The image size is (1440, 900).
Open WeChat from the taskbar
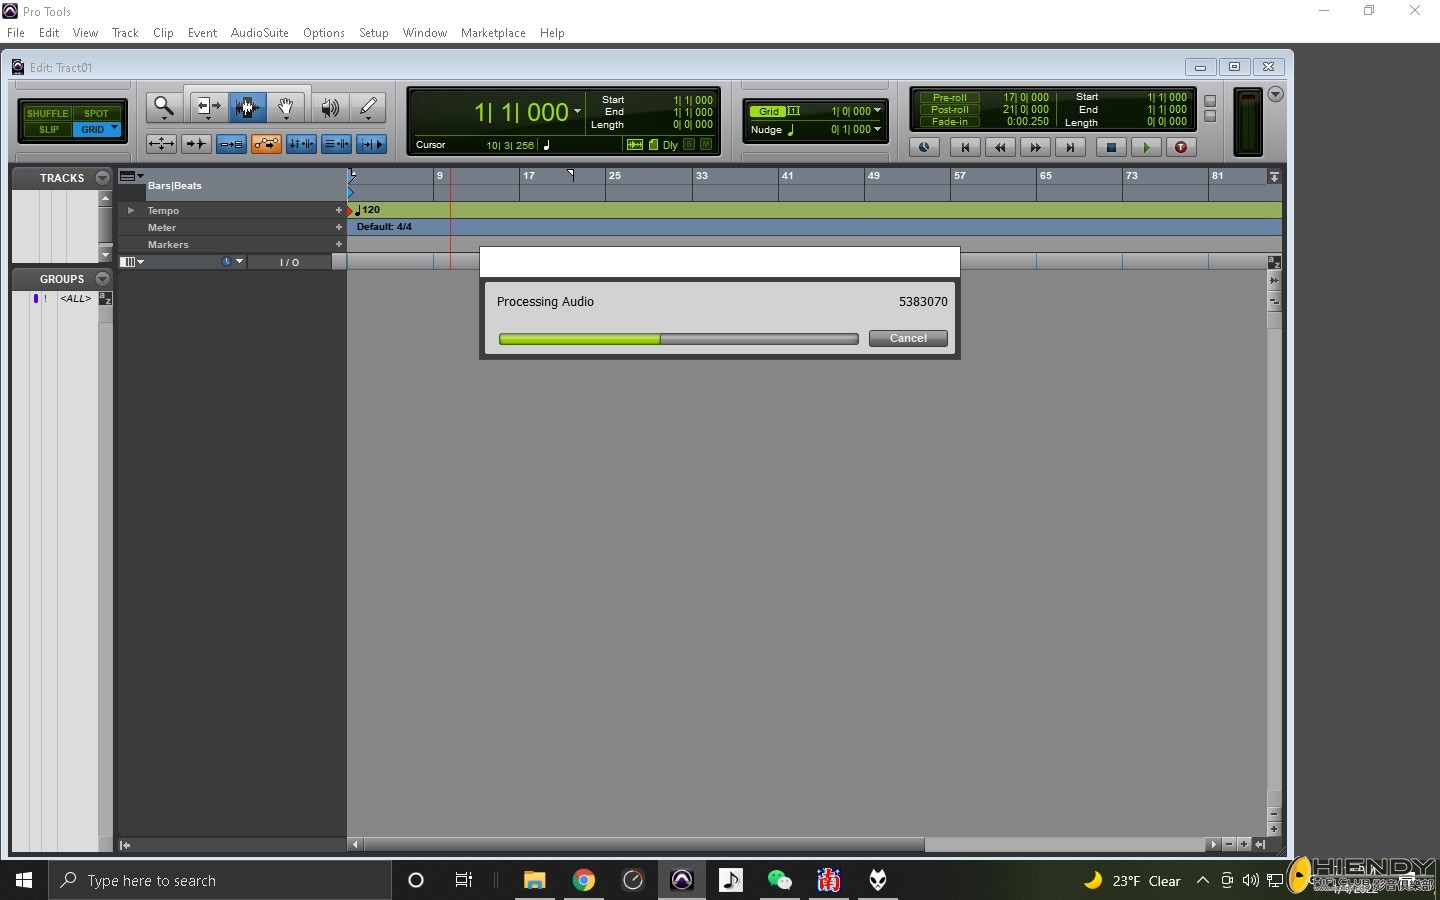(780, 880)
